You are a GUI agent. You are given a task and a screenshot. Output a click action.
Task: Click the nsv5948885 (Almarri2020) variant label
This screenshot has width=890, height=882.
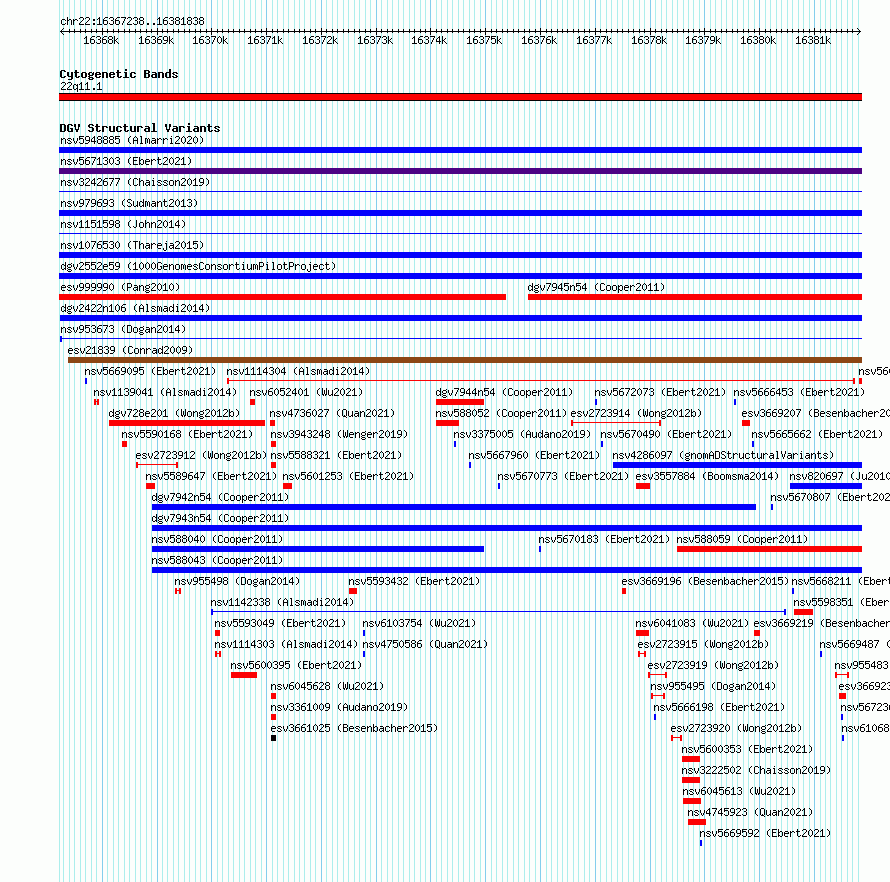click(x=132, y=140)
